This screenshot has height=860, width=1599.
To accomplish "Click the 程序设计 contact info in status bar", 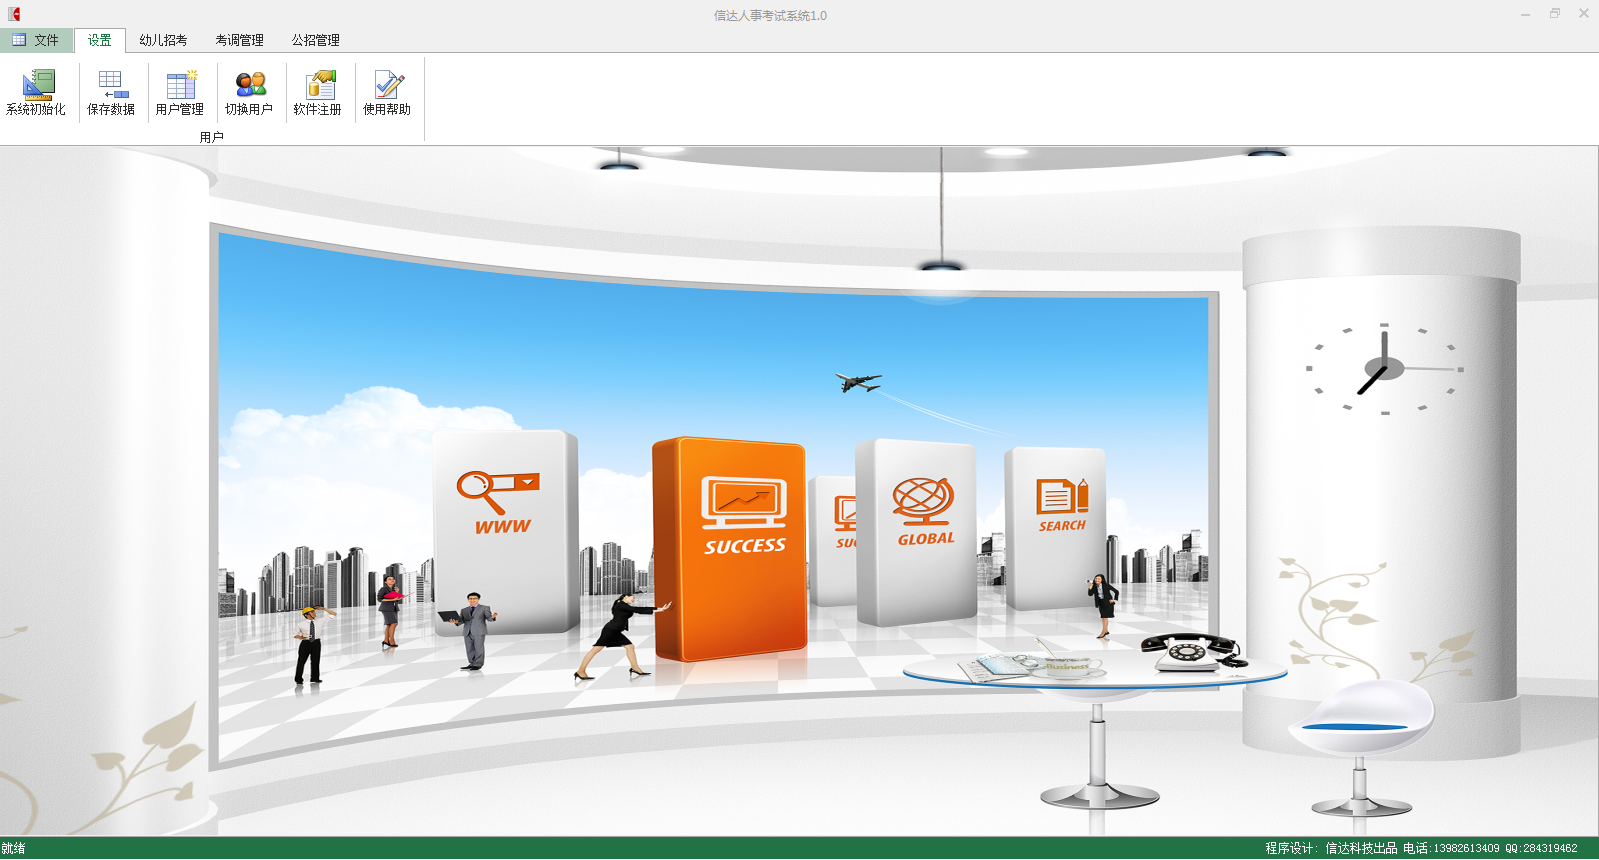I will [1420, 848].
